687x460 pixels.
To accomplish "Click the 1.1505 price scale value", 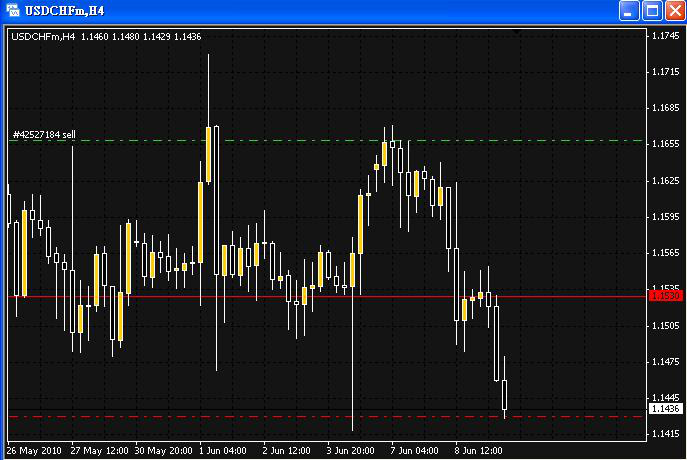I will tap(666, 326).
